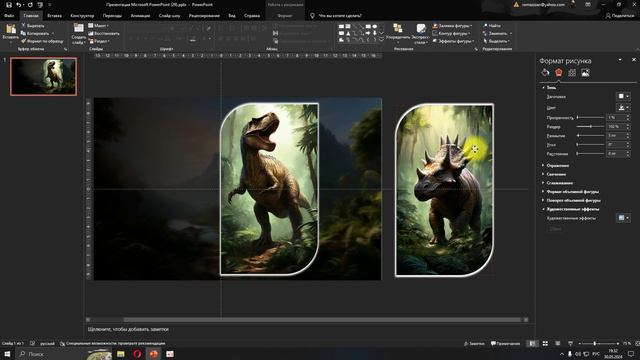Undo the last action

[18, 5]
